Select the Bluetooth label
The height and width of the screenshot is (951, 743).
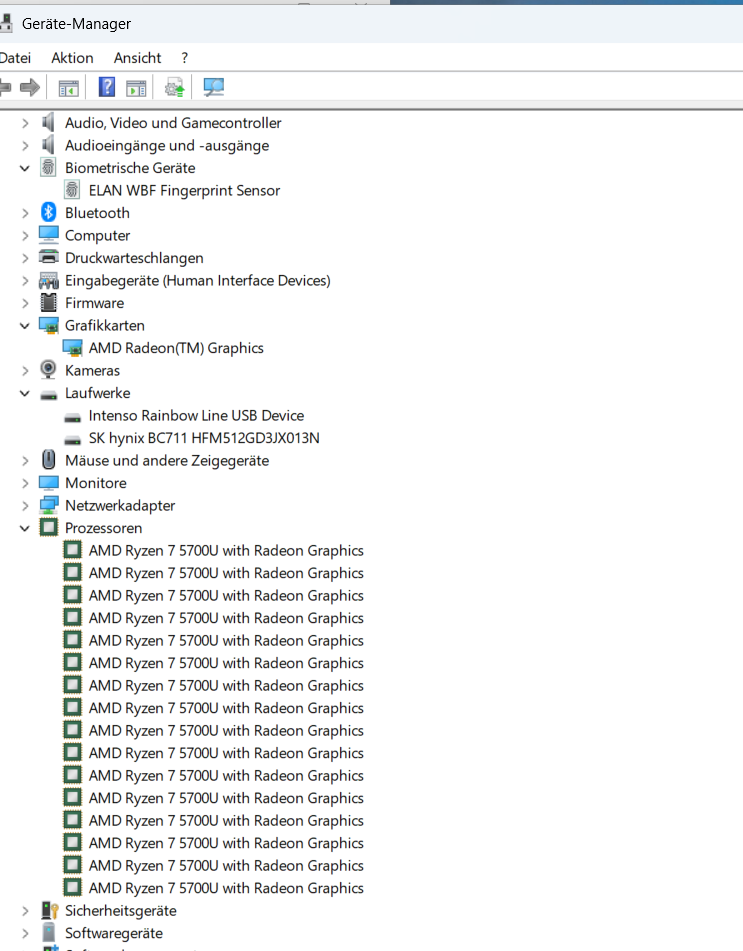click(x=97, y=213)
